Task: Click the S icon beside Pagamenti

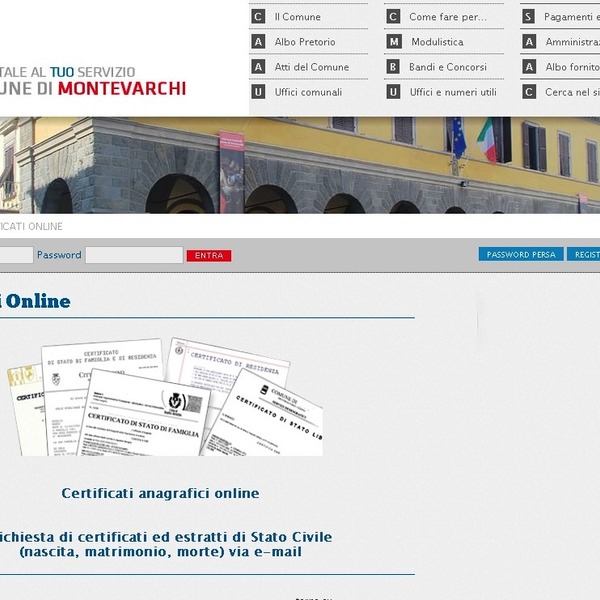Action: coord(528,17)
